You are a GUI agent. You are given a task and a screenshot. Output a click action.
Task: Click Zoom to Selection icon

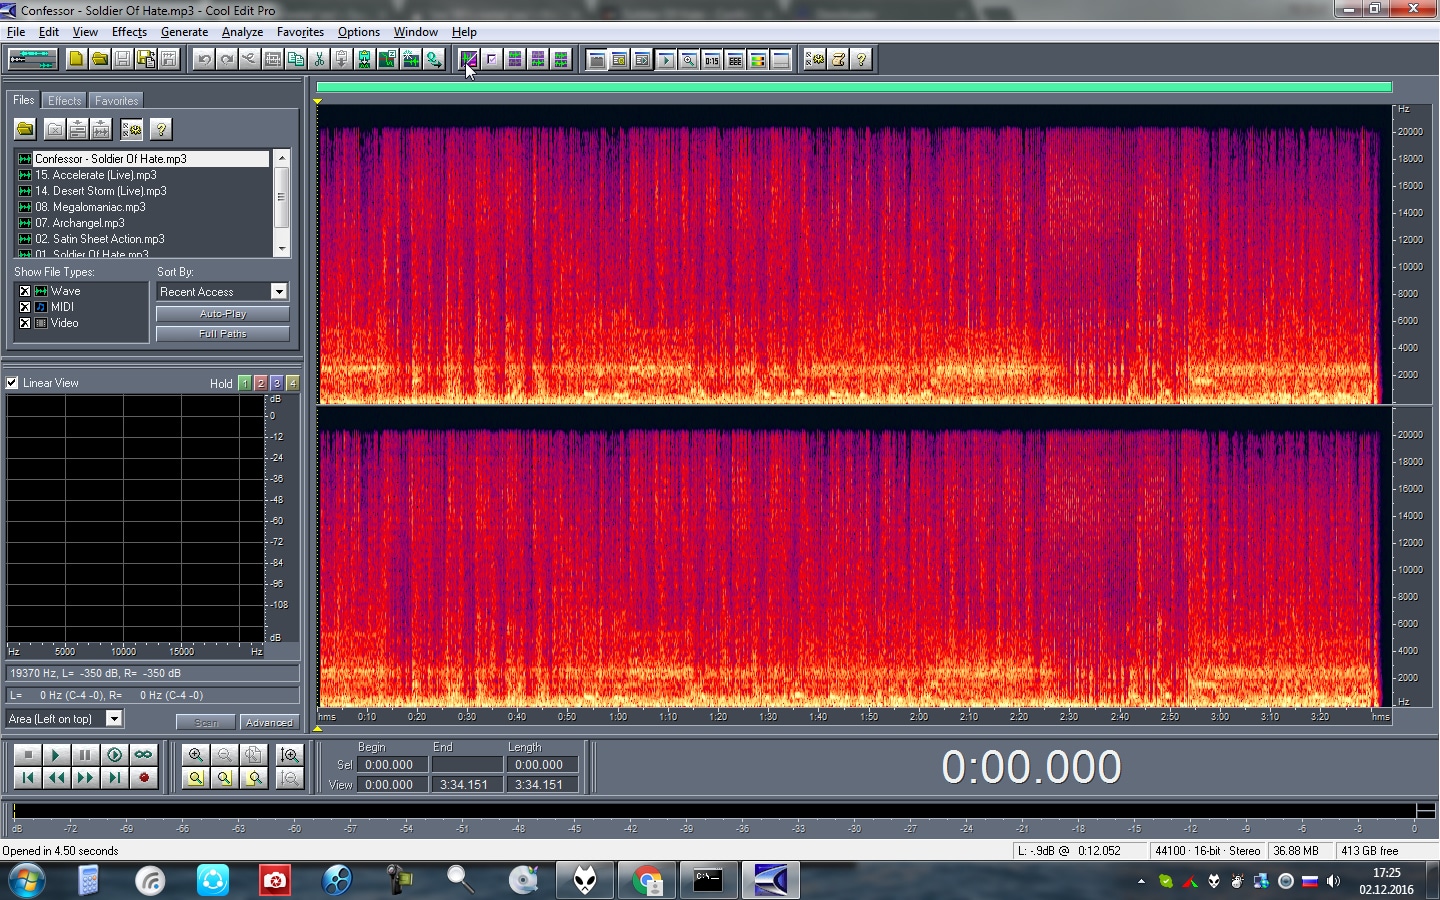point(196,777)
